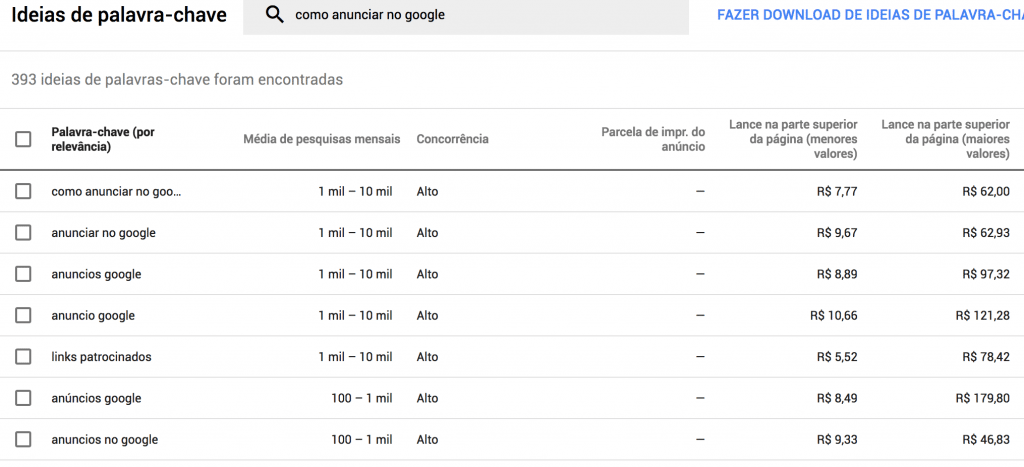Sort by top-of-page bid 'menores valores' header
Viewport: 1024px width, 467px height.
coord(793,139)
